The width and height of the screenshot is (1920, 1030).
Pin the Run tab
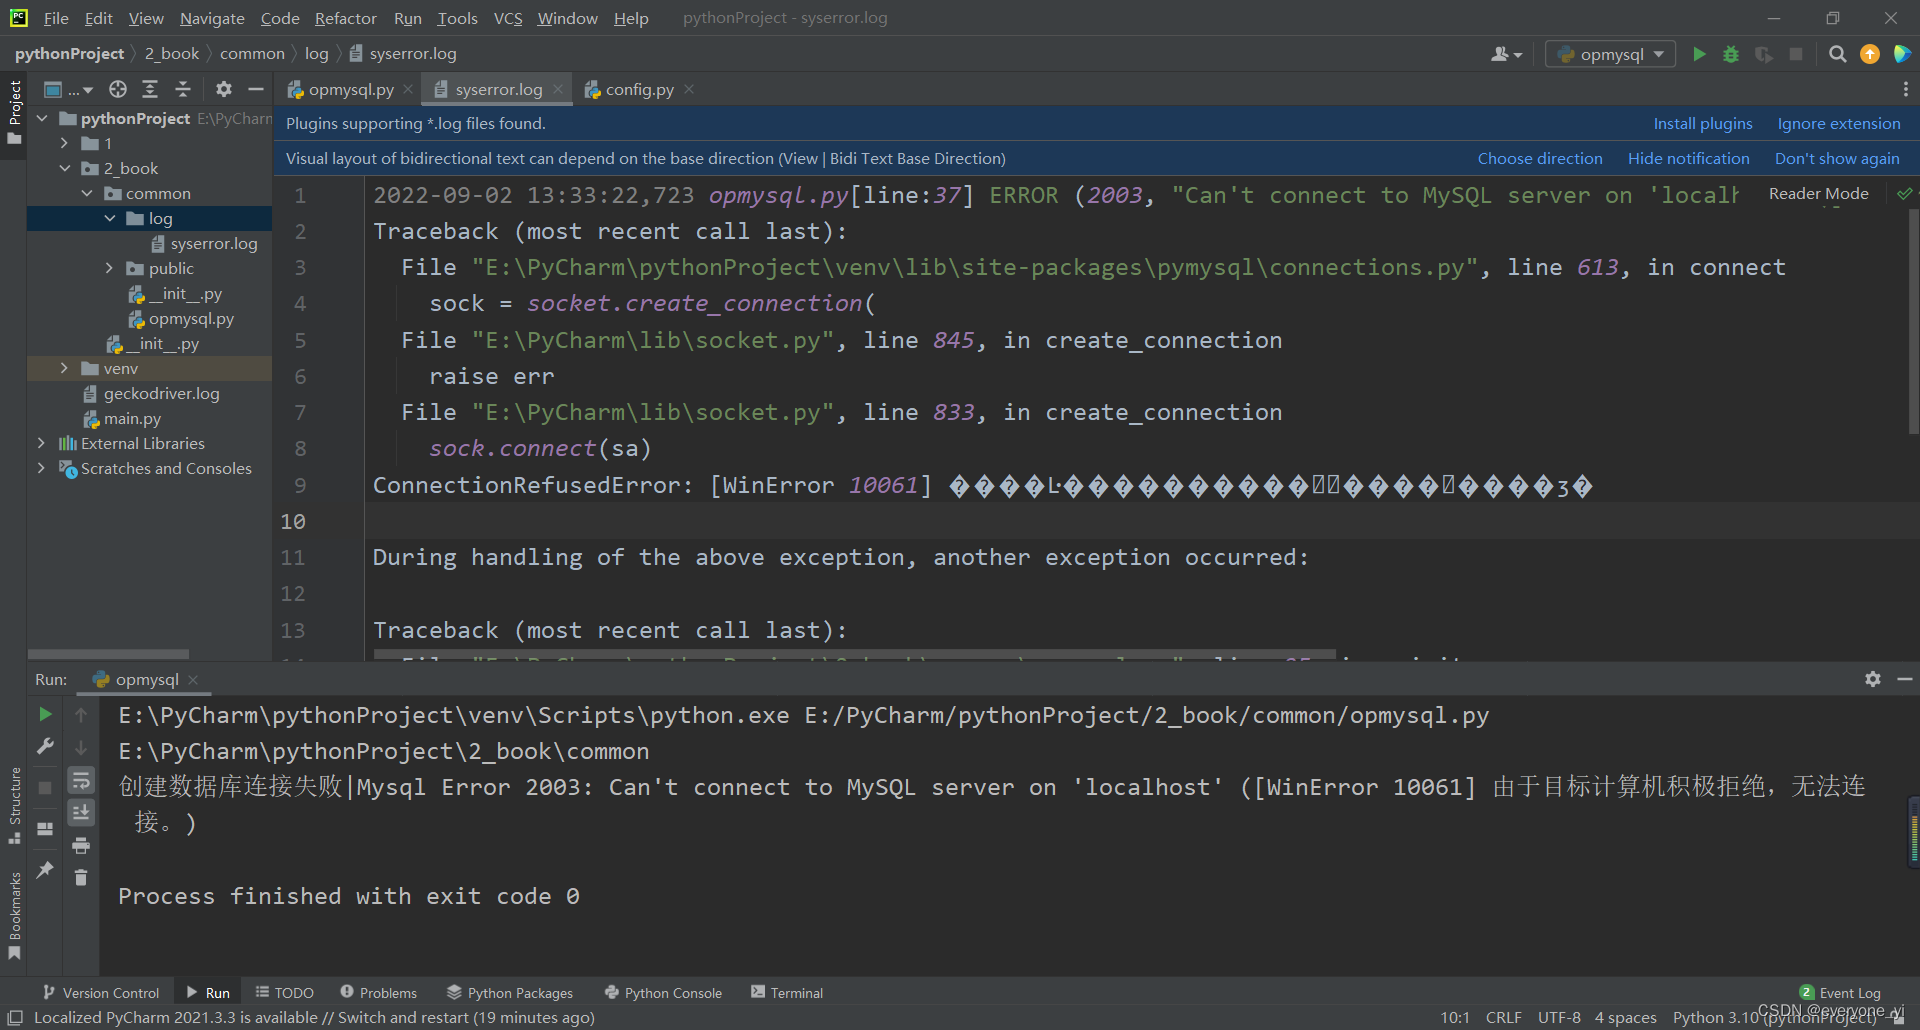pos(45,870)
